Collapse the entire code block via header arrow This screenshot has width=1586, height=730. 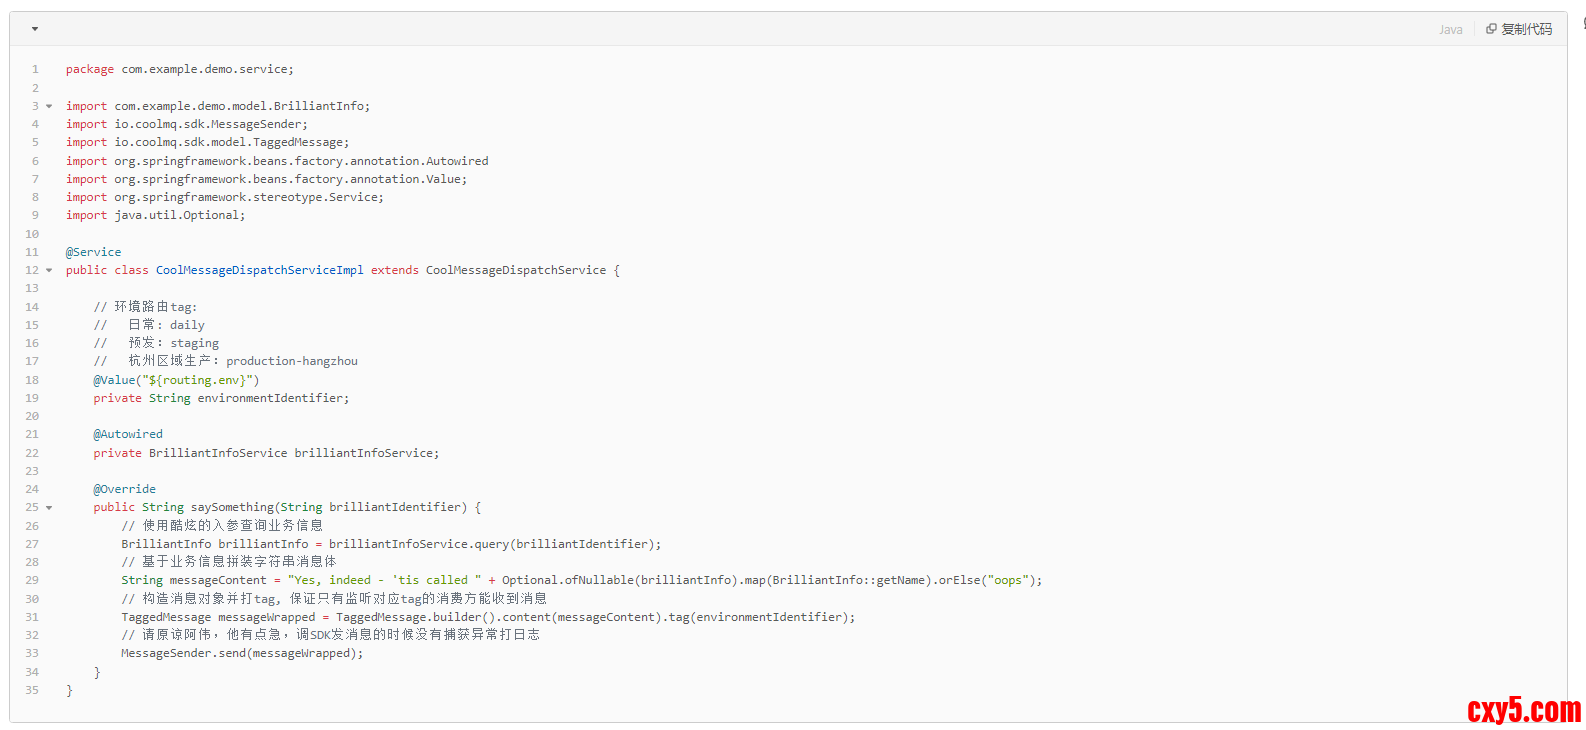pyautogui.click(x=35, y=29)
